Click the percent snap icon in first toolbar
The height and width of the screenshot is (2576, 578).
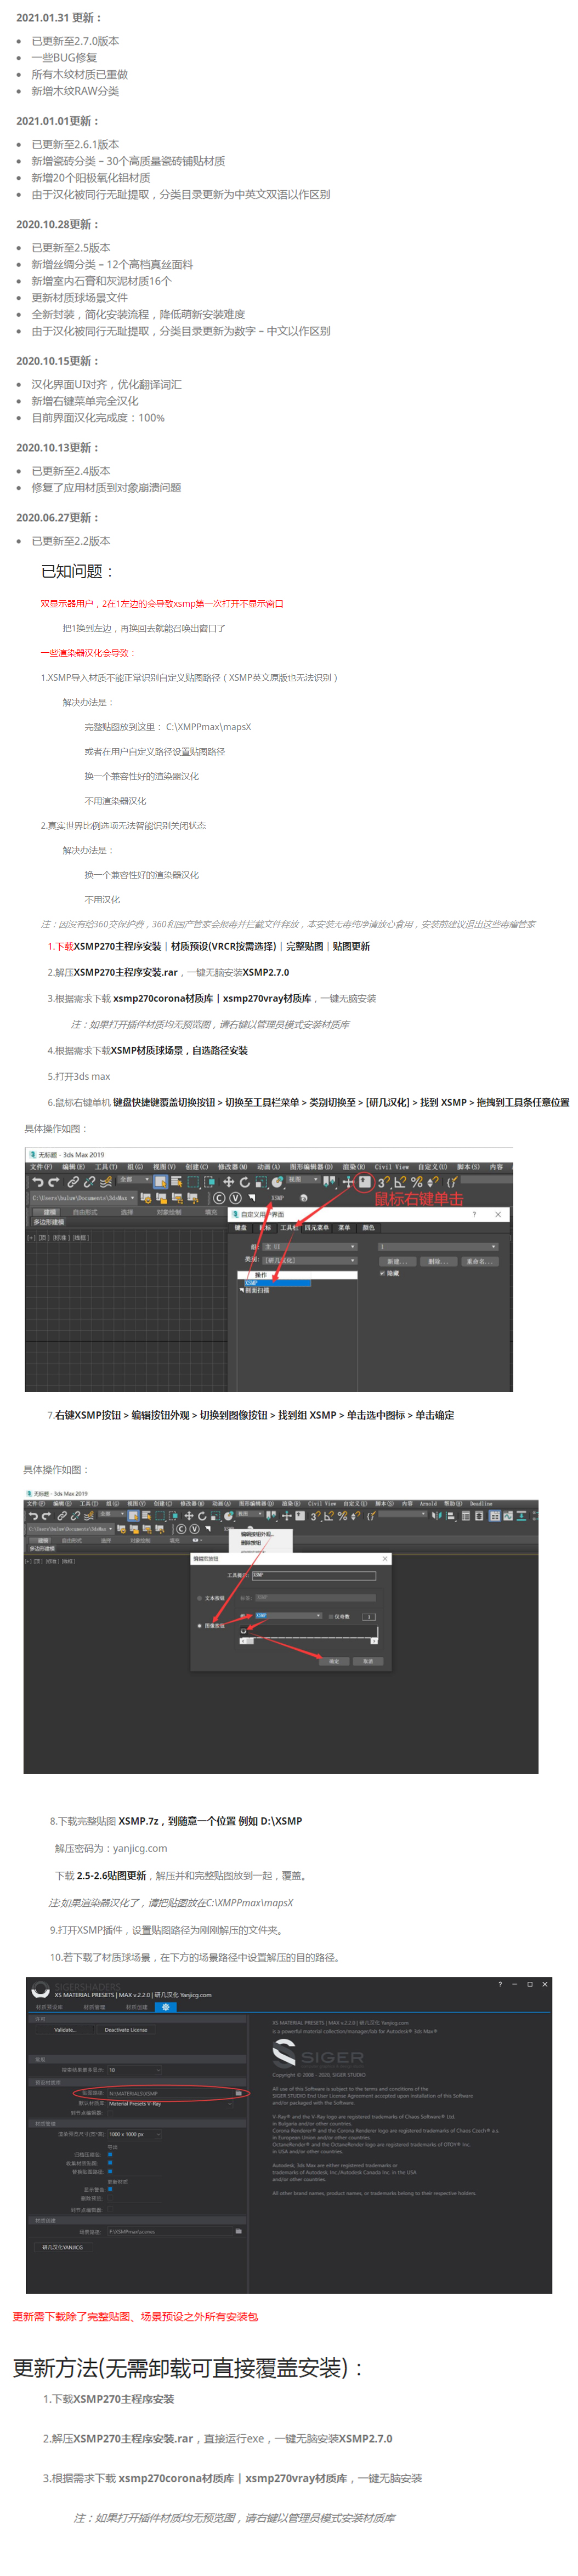416,1181
